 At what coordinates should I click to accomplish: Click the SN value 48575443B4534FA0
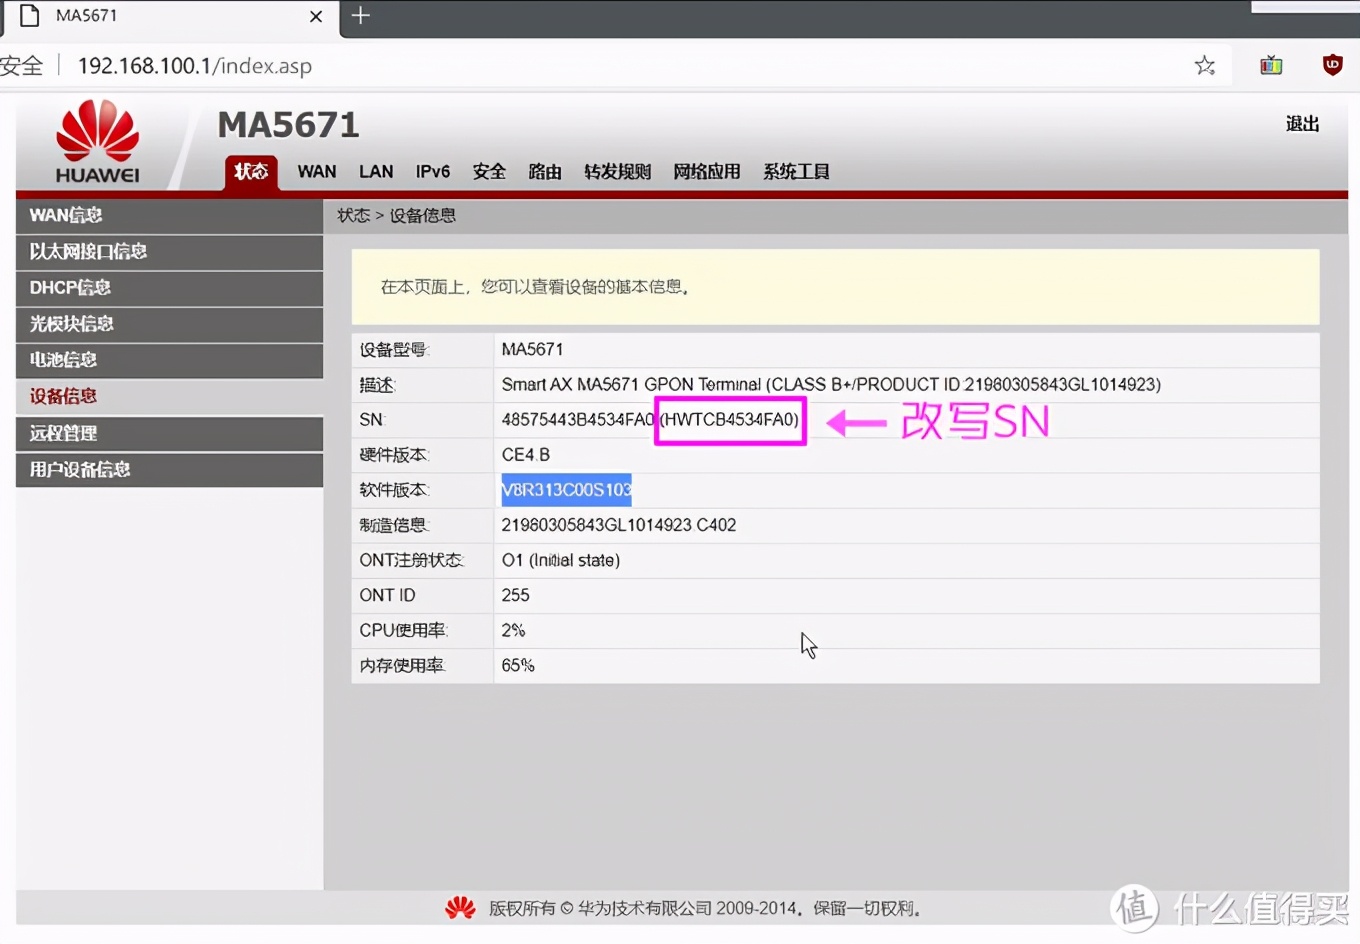coord(577,420)
